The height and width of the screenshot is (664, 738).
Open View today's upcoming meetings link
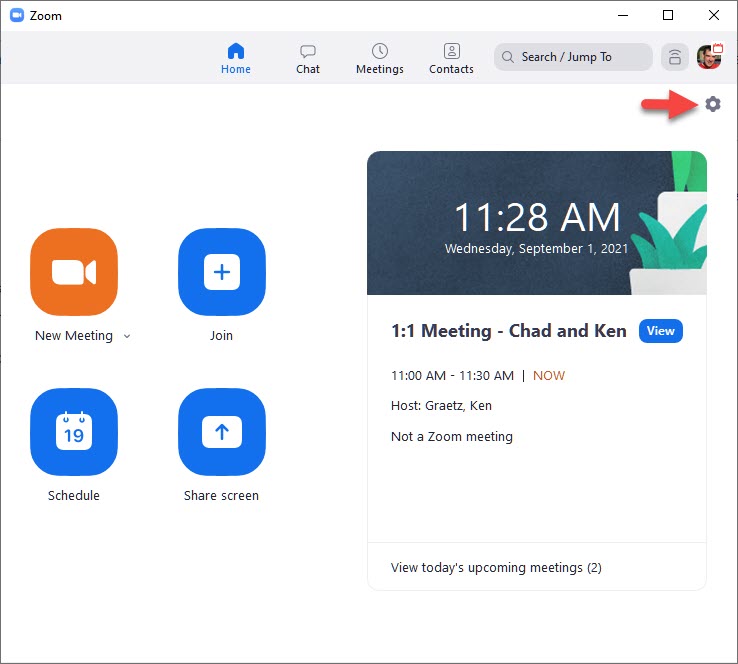[496, 567]
